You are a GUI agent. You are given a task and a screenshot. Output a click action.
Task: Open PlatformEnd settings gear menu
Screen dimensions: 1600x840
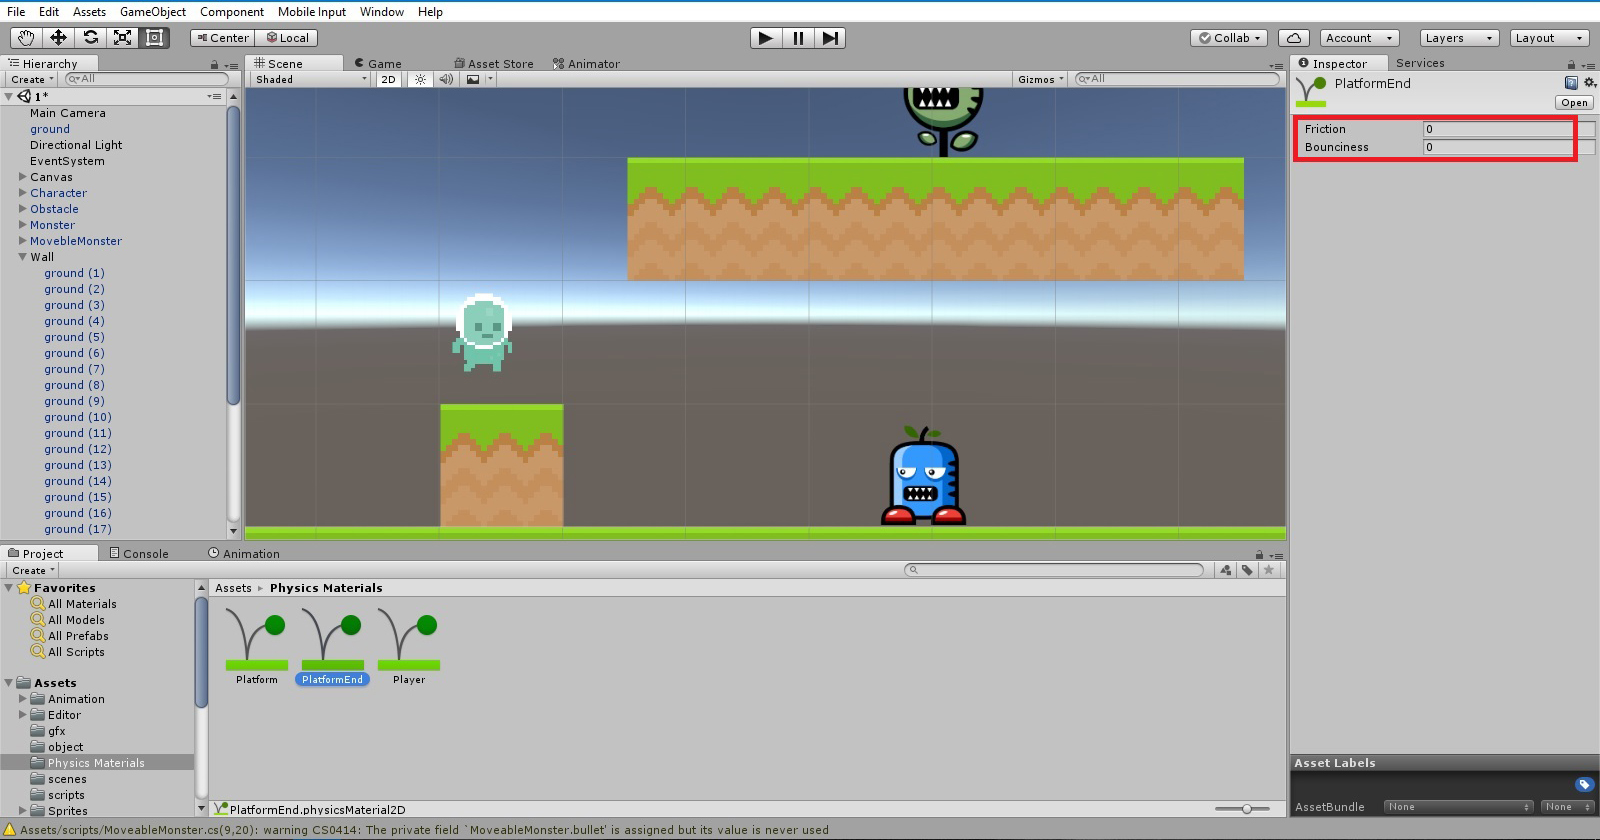click(1589, 83)
